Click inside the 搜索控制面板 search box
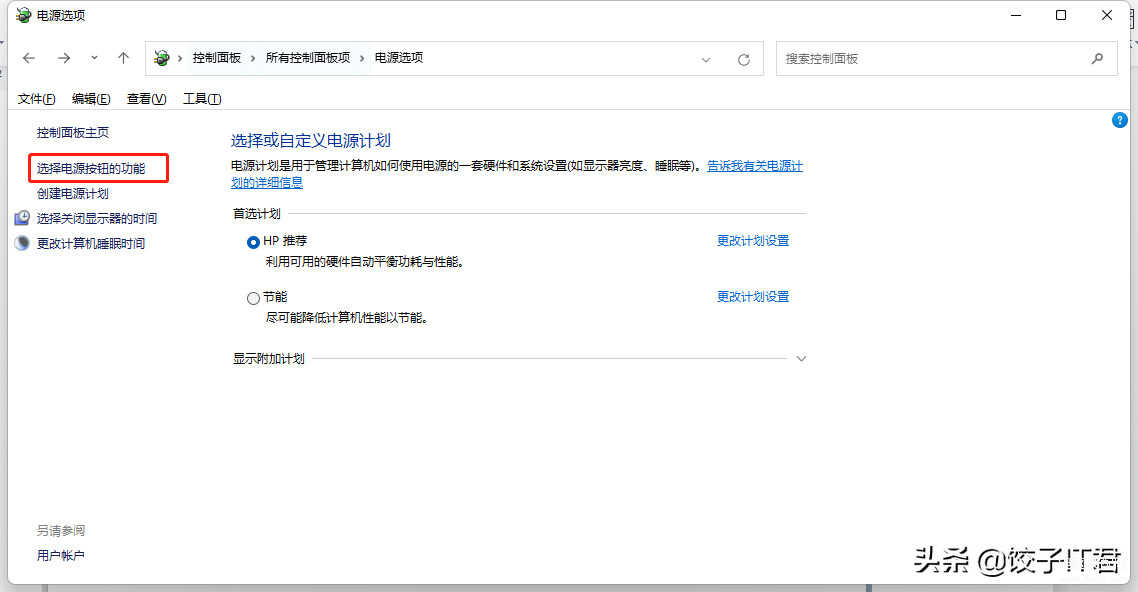The image size is (1138, 592). (930, 58)
